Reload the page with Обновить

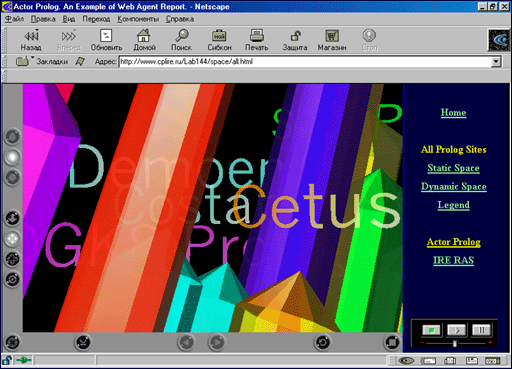[x=106, y=40]
